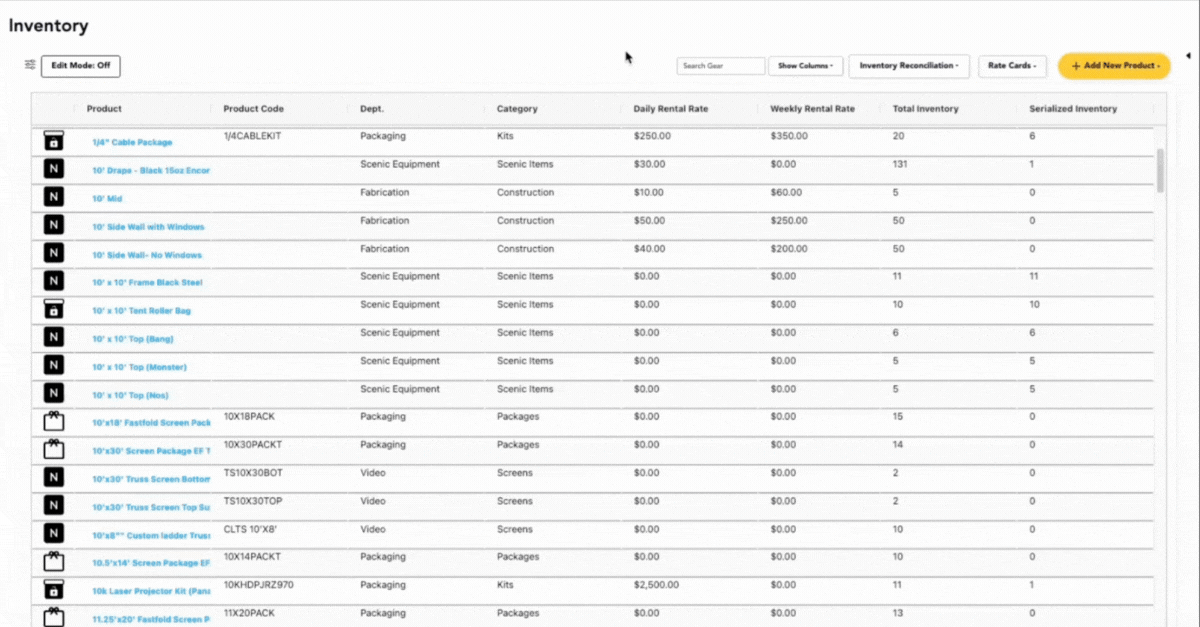This screenshot has width=1200, height=627.
Task: Click kit icon for 10k Laser Projector Kit
Action: click(54, 590)
